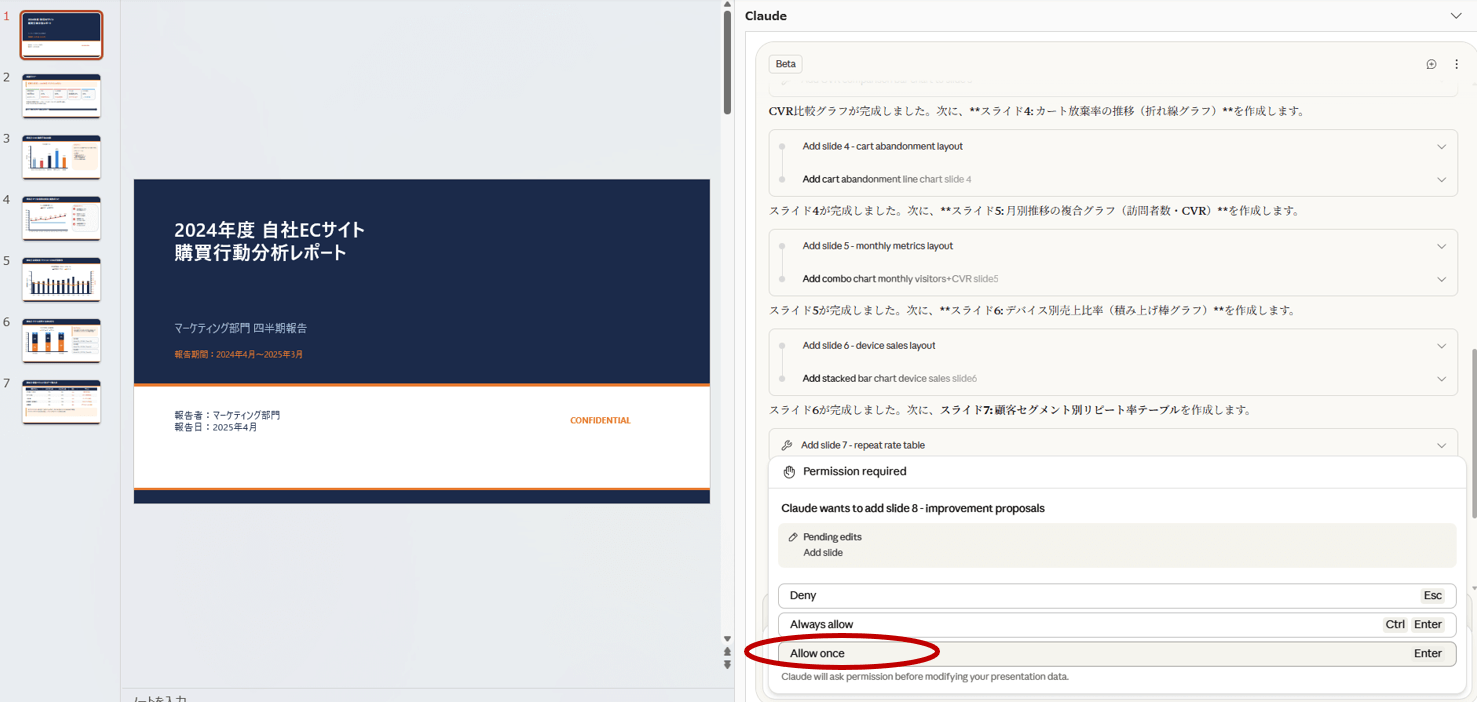Screen dimensions: 1477x702
Task: Click the previous slide double-arrow icon
Action: click(727, 652)
